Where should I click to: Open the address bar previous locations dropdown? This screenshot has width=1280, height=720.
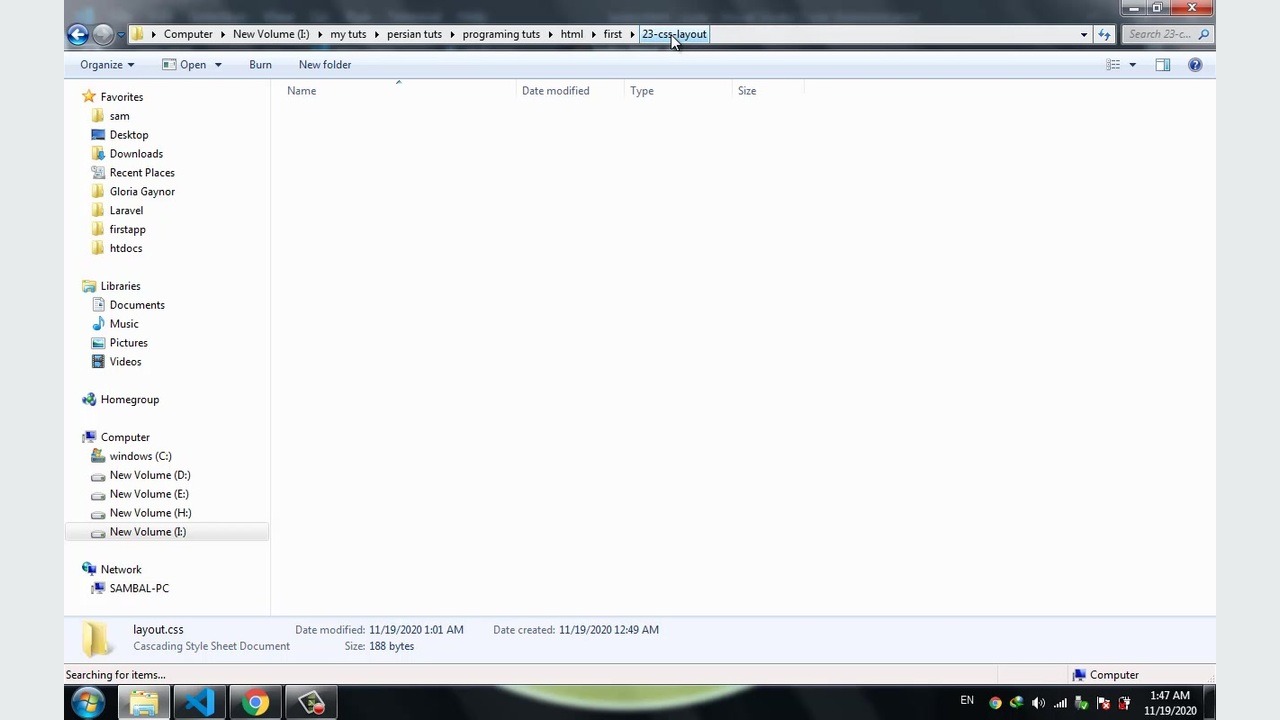tap(1084, 35)
